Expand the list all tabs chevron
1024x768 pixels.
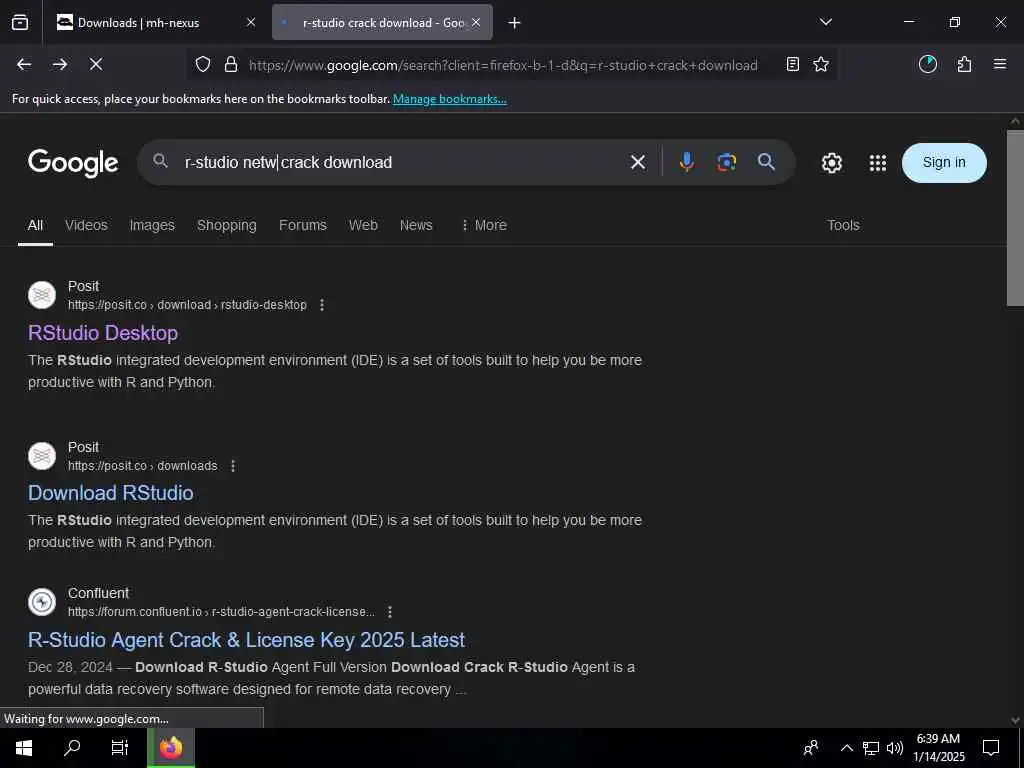coord(825,22)
